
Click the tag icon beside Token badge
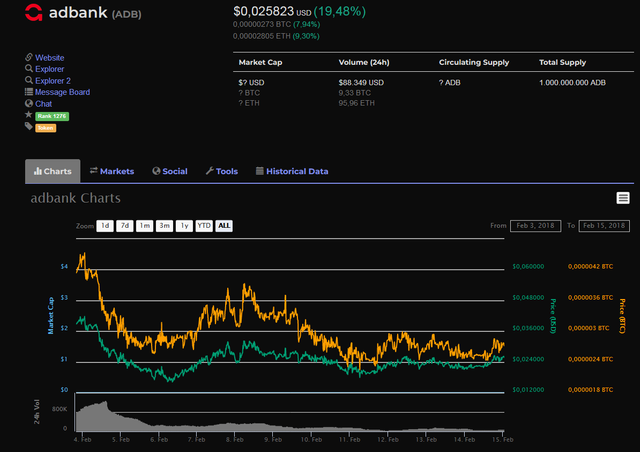click(29, 127)
